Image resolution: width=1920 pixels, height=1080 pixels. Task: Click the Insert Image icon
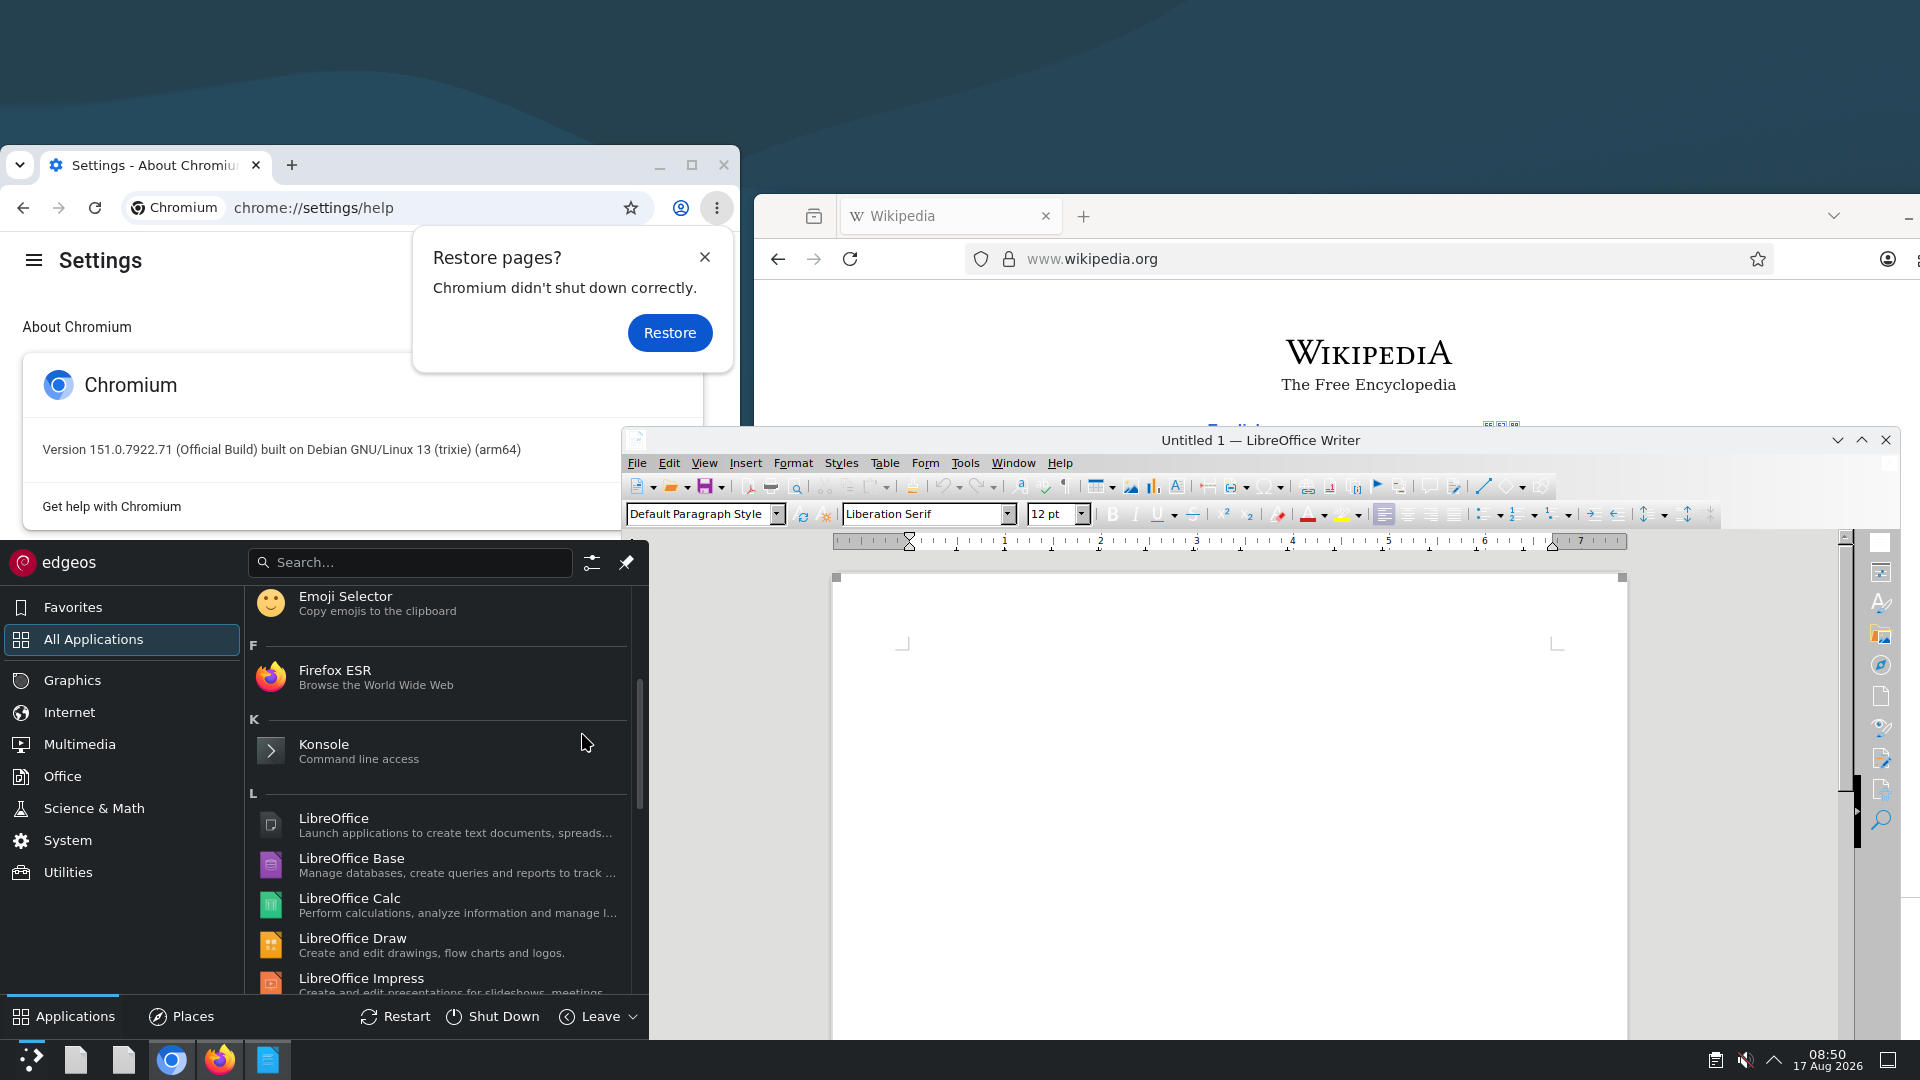point(1131,487)
